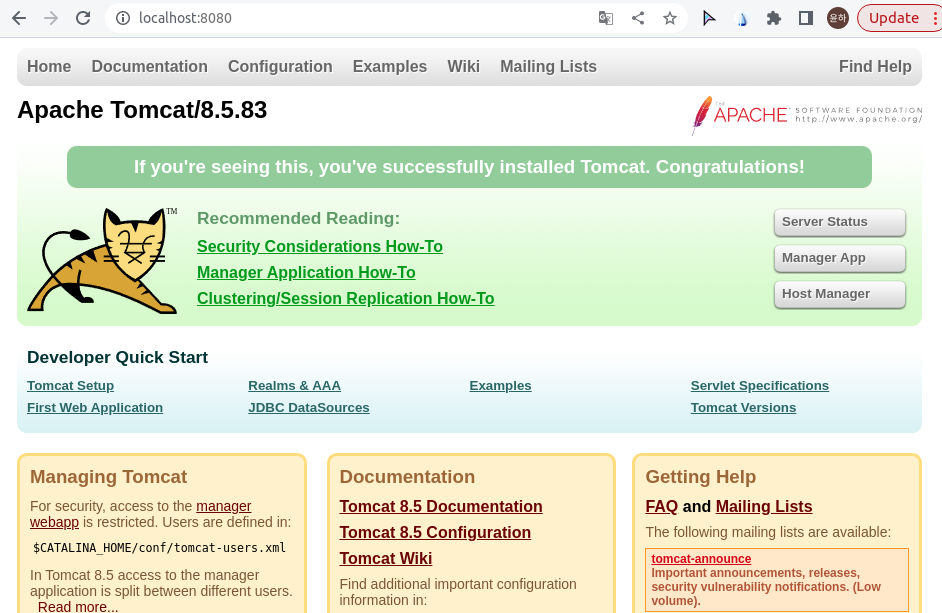Open the FAQ link
This screenshot has height=613, width=942.
coord(661,507)
